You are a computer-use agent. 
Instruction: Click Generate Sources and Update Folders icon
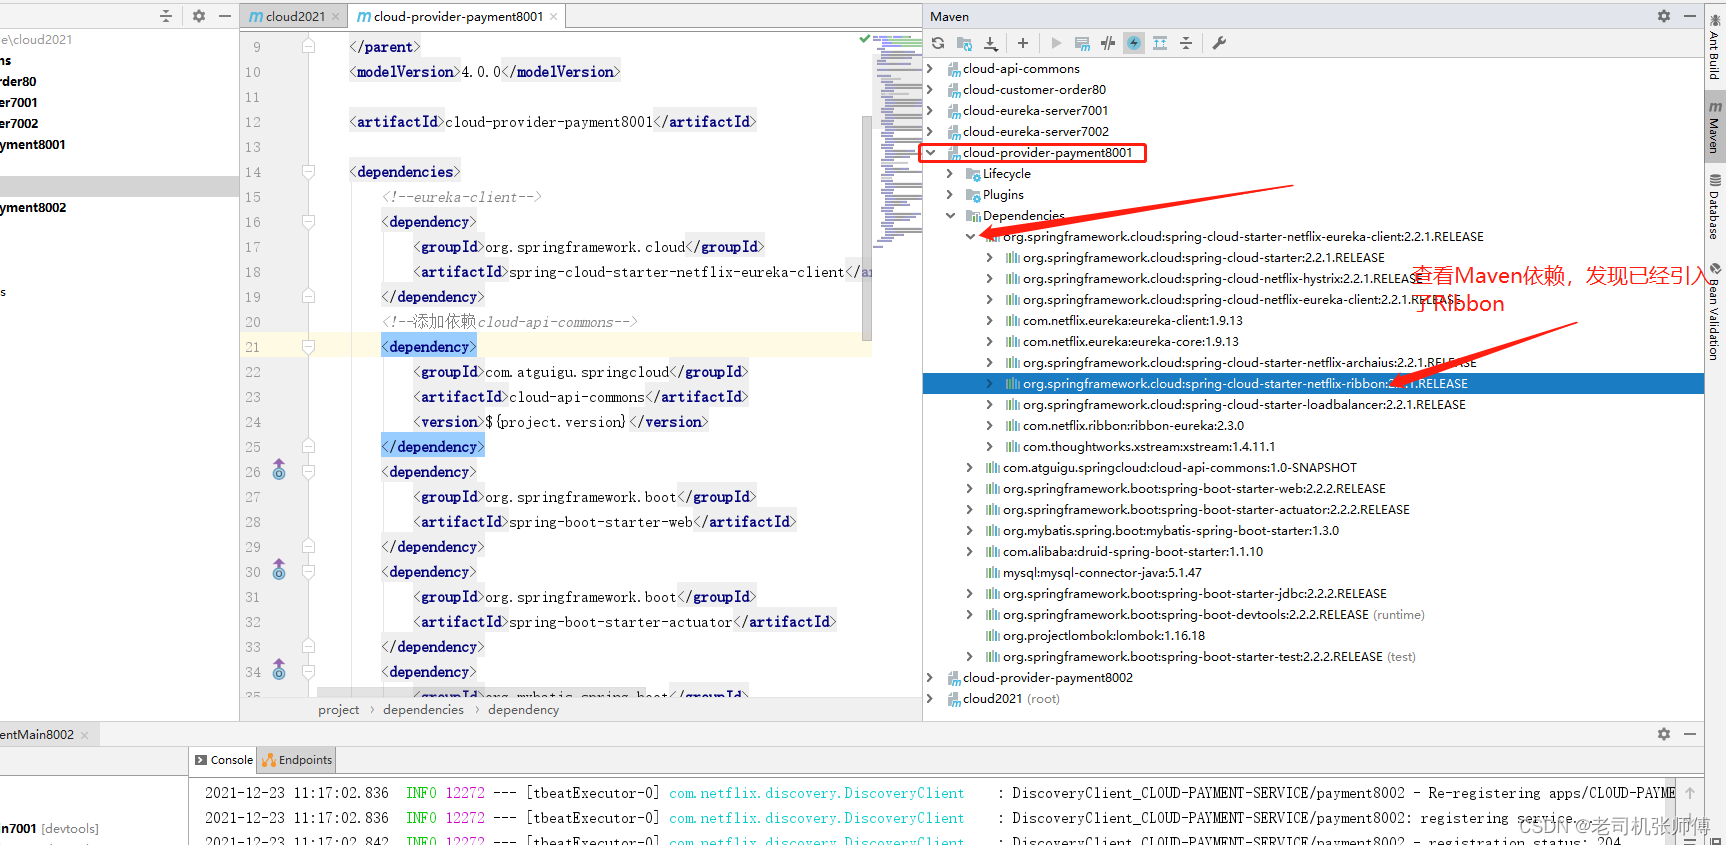(964, 43)
